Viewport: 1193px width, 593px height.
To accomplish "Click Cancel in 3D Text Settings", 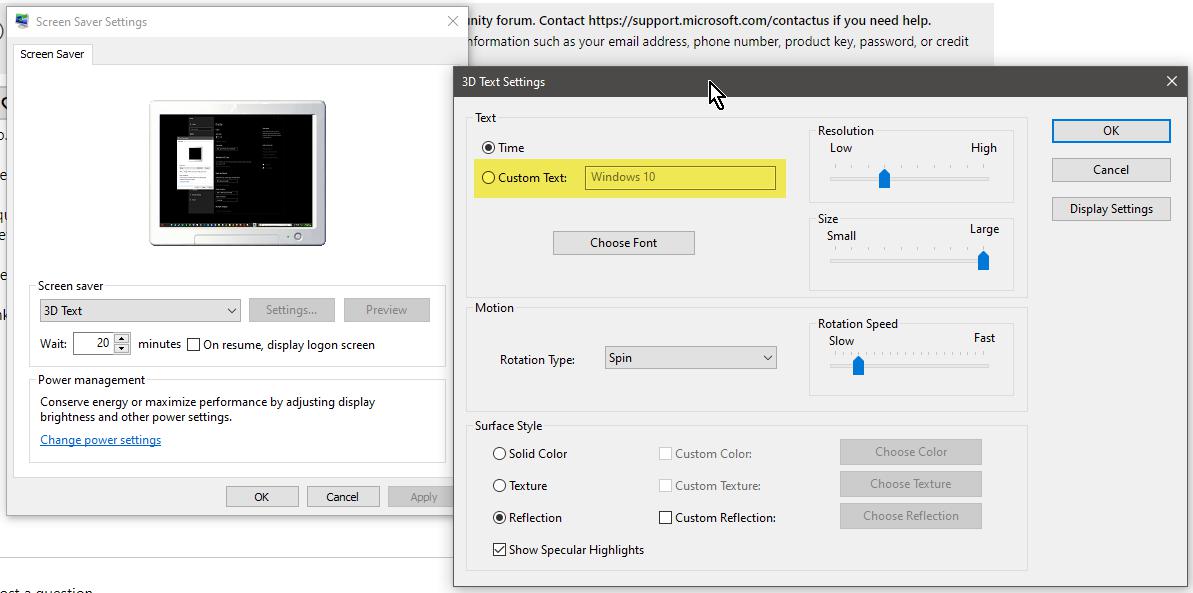I will [x=1111, y=170].
